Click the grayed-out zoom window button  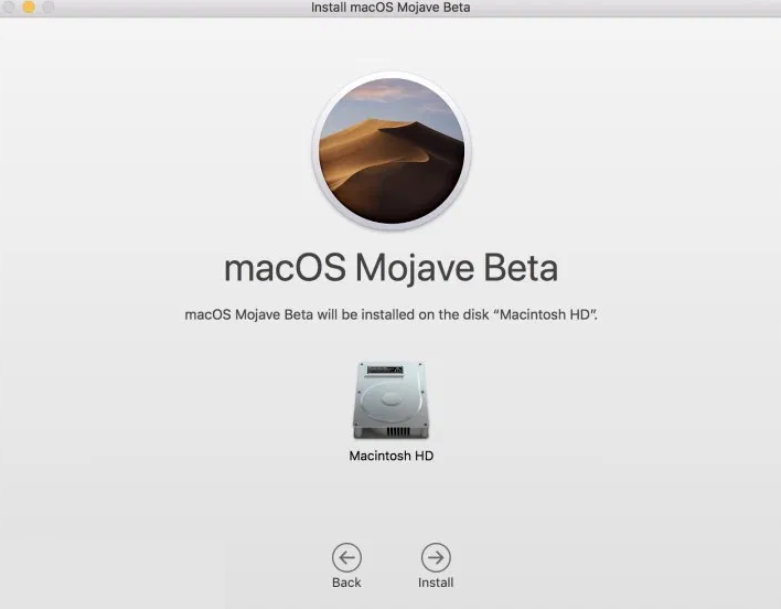48,7
